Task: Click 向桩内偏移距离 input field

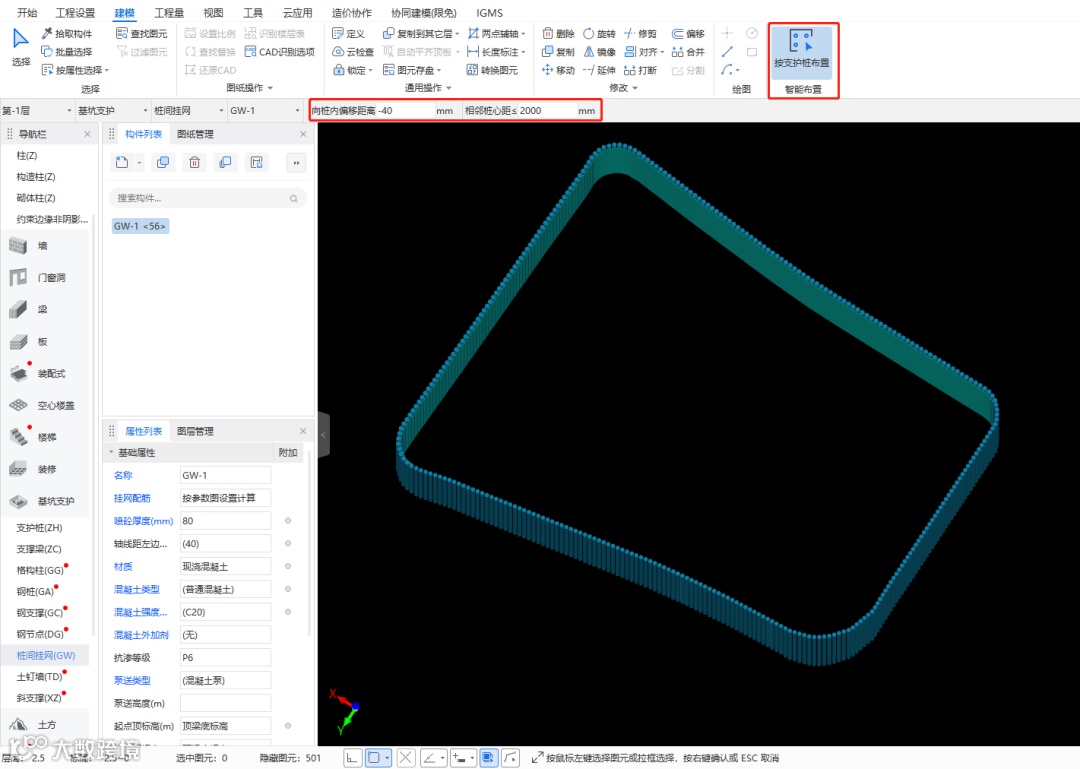Action: click(x=405, y=110)
